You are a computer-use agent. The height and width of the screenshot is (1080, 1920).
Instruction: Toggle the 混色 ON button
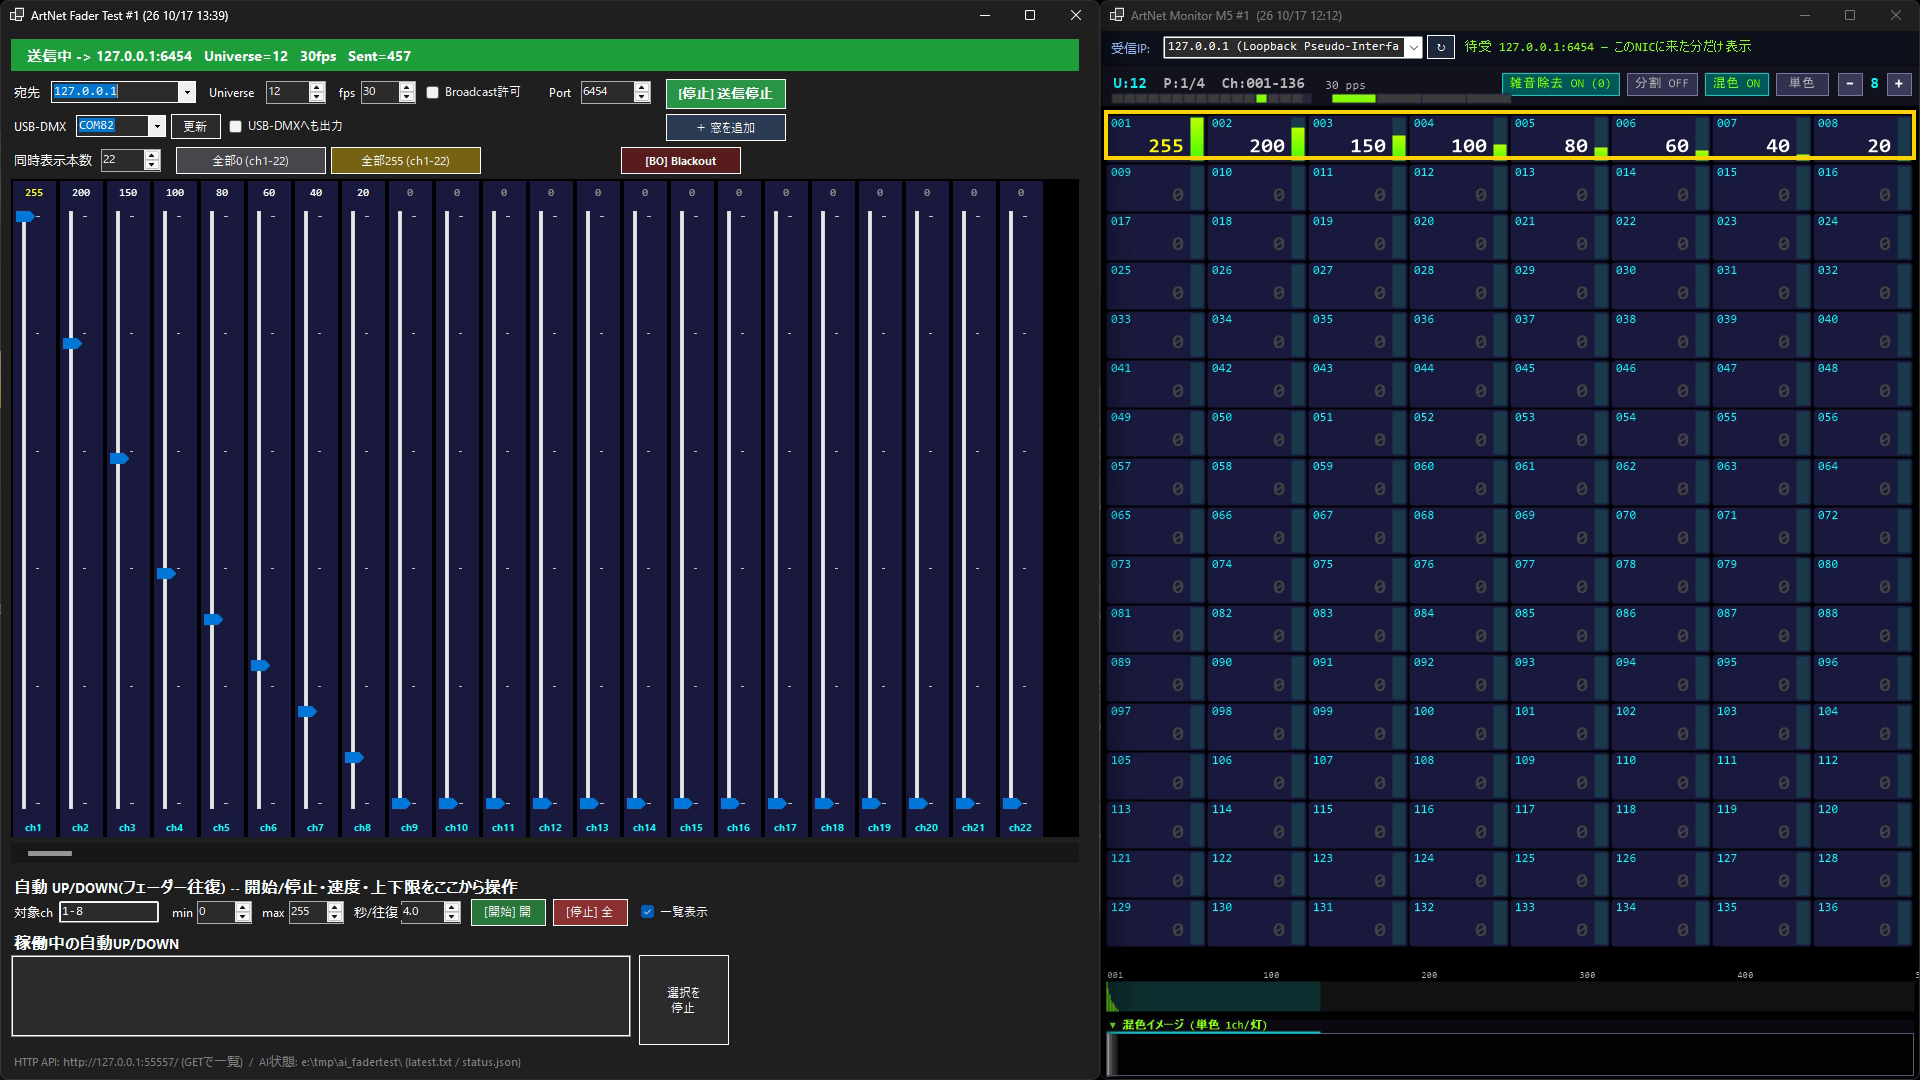pyautogui.click(x=1736, y=84)
